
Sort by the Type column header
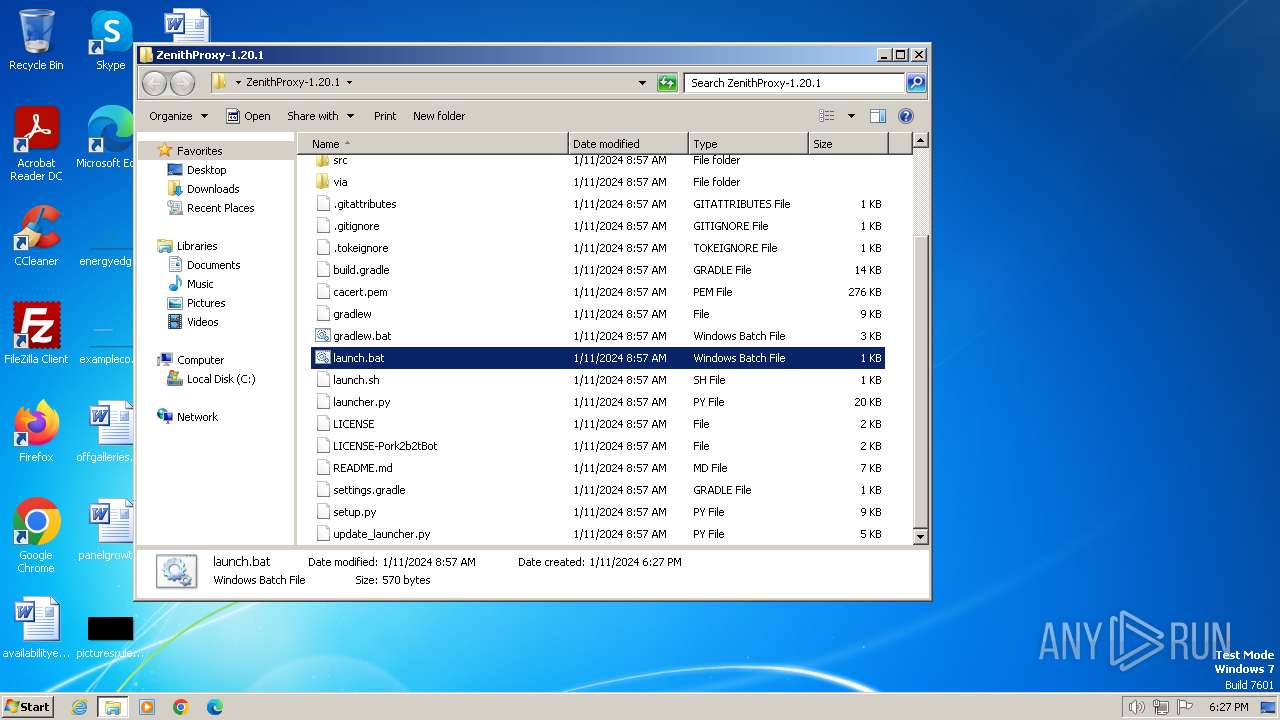coord(748,144)
